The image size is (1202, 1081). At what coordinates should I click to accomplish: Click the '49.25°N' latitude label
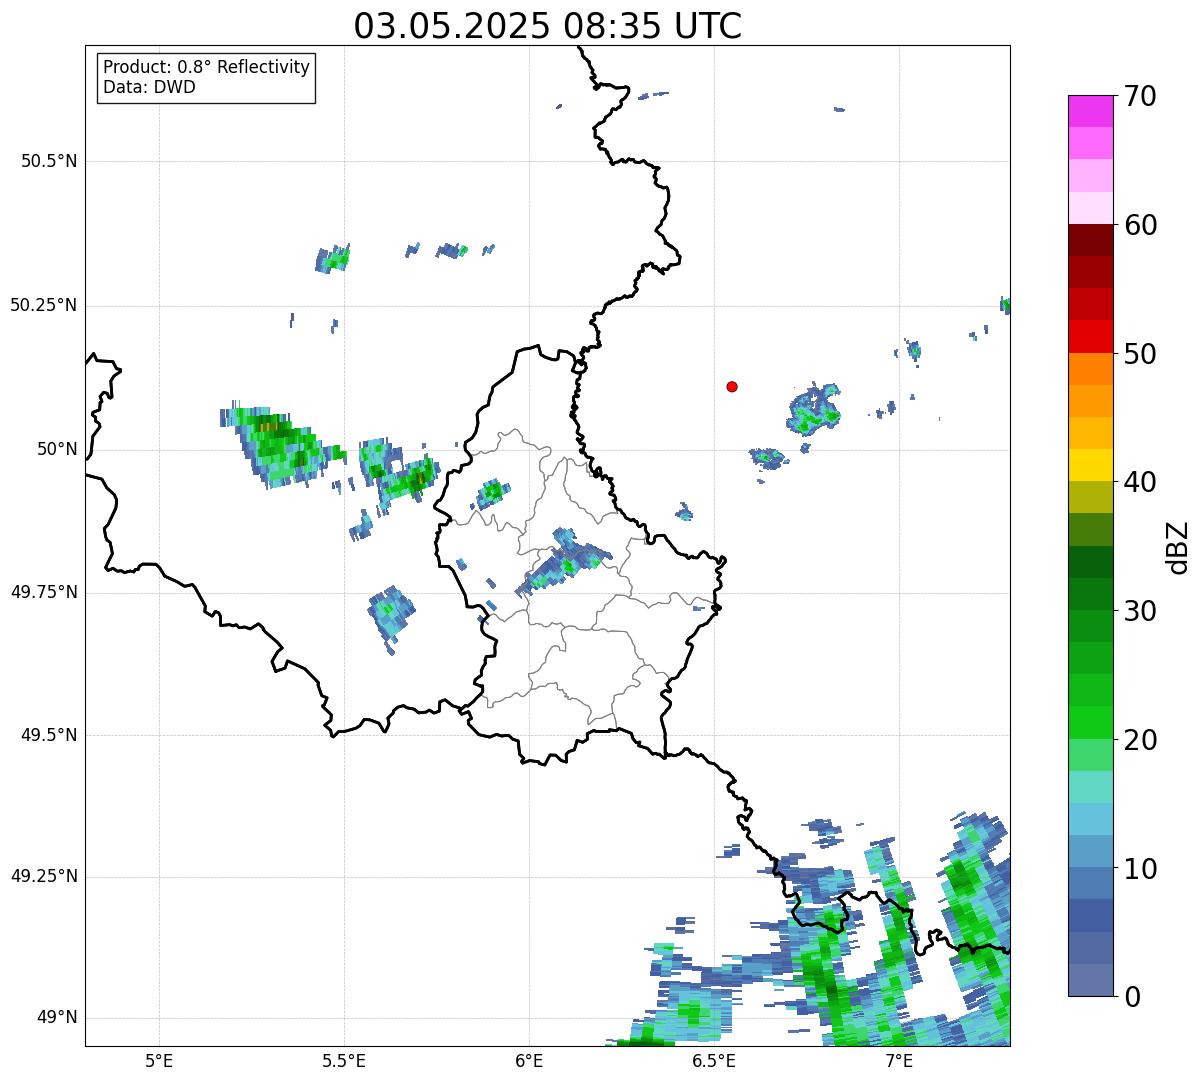44,876
